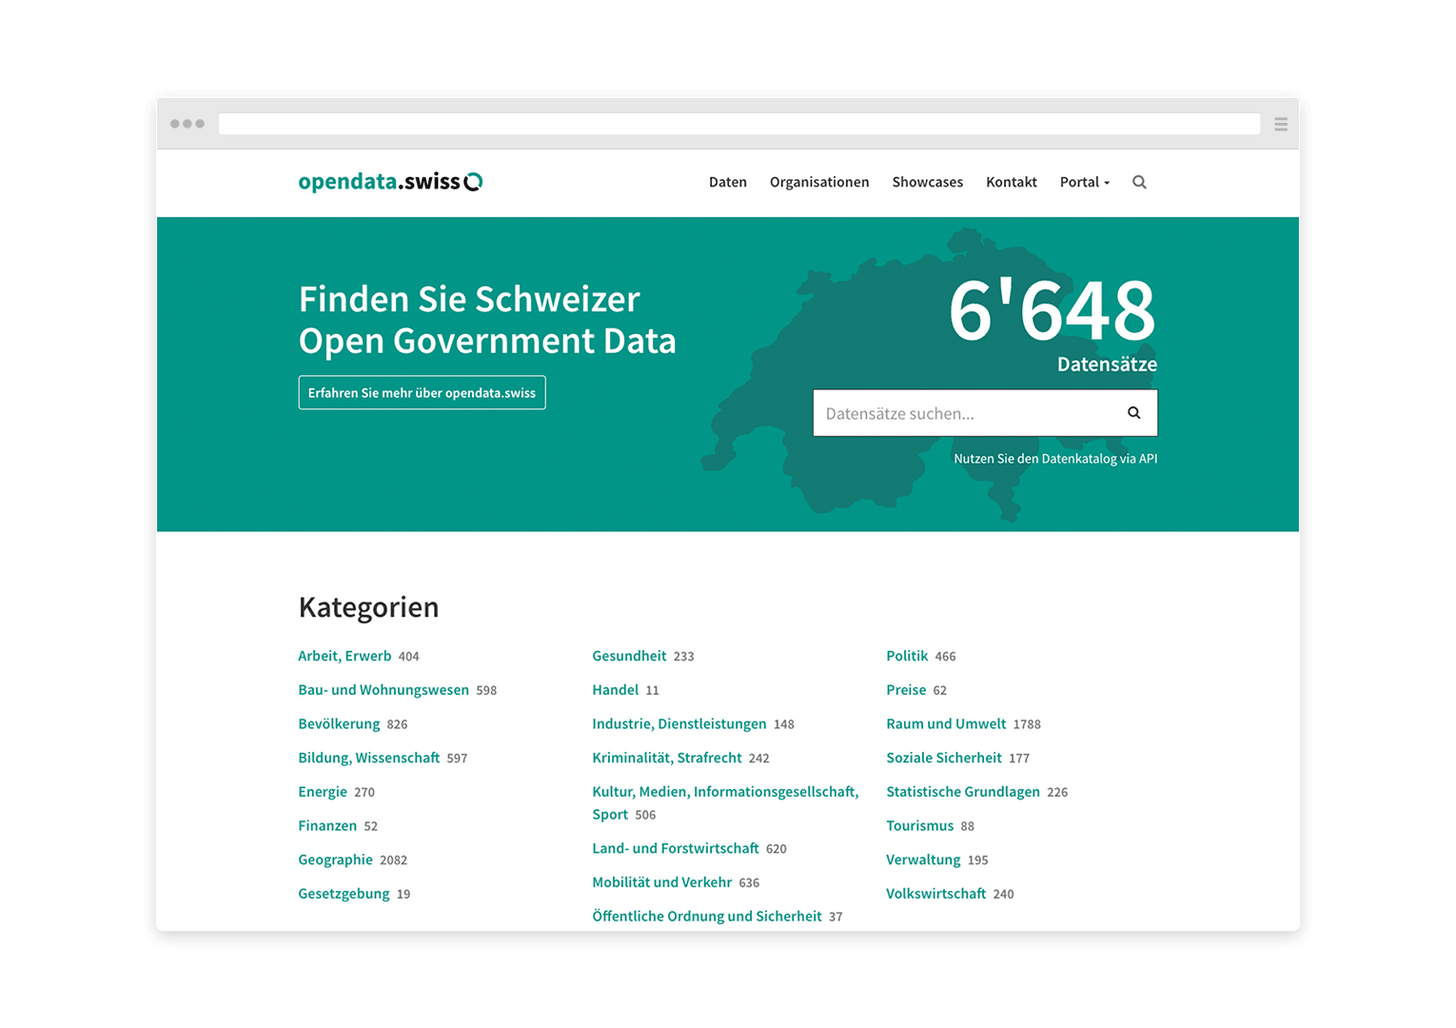Click the search button inside dataset search box
This screenshot has width=1456, height=1028.
click(x=1134, y=413)
